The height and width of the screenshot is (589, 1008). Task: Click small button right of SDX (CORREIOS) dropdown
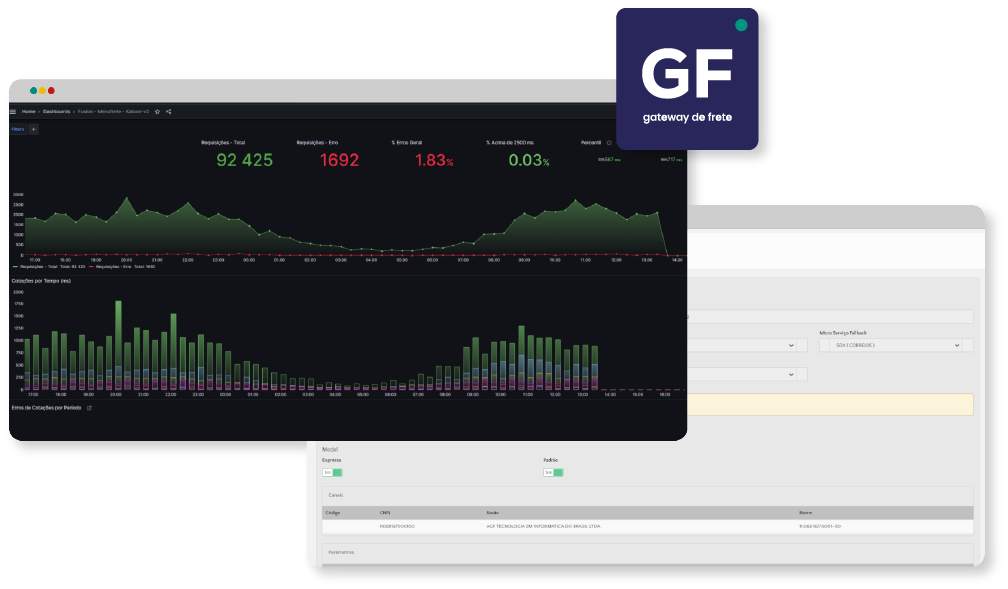point(968,345)
